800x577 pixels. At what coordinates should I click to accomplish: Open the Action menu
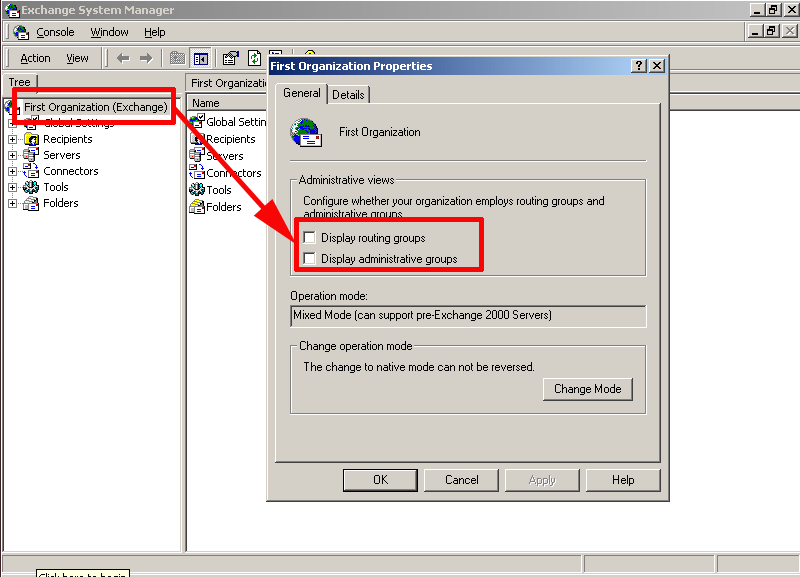[x=35, y=59]
